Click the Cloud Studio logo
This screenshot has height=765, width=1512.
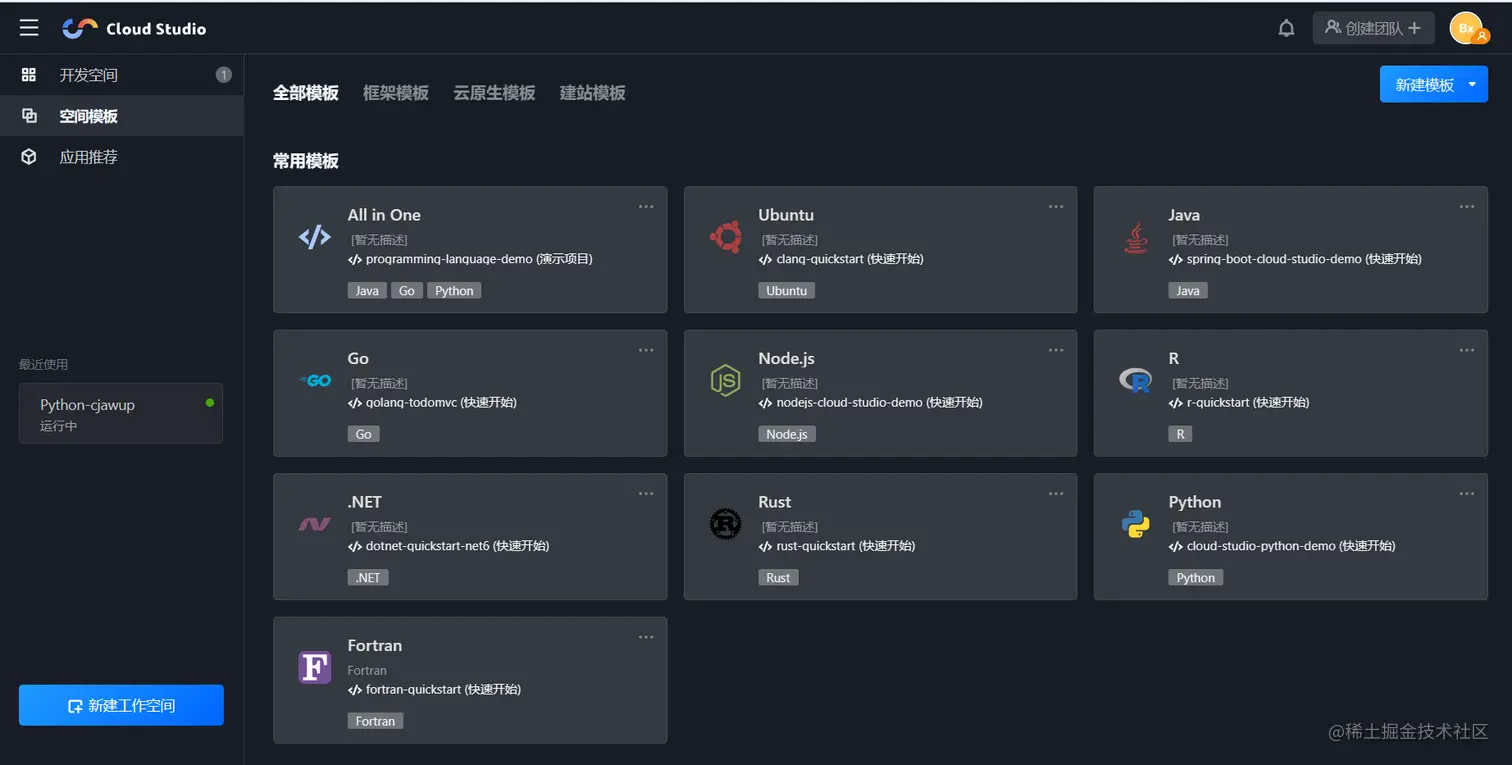(x=134, y=28)
